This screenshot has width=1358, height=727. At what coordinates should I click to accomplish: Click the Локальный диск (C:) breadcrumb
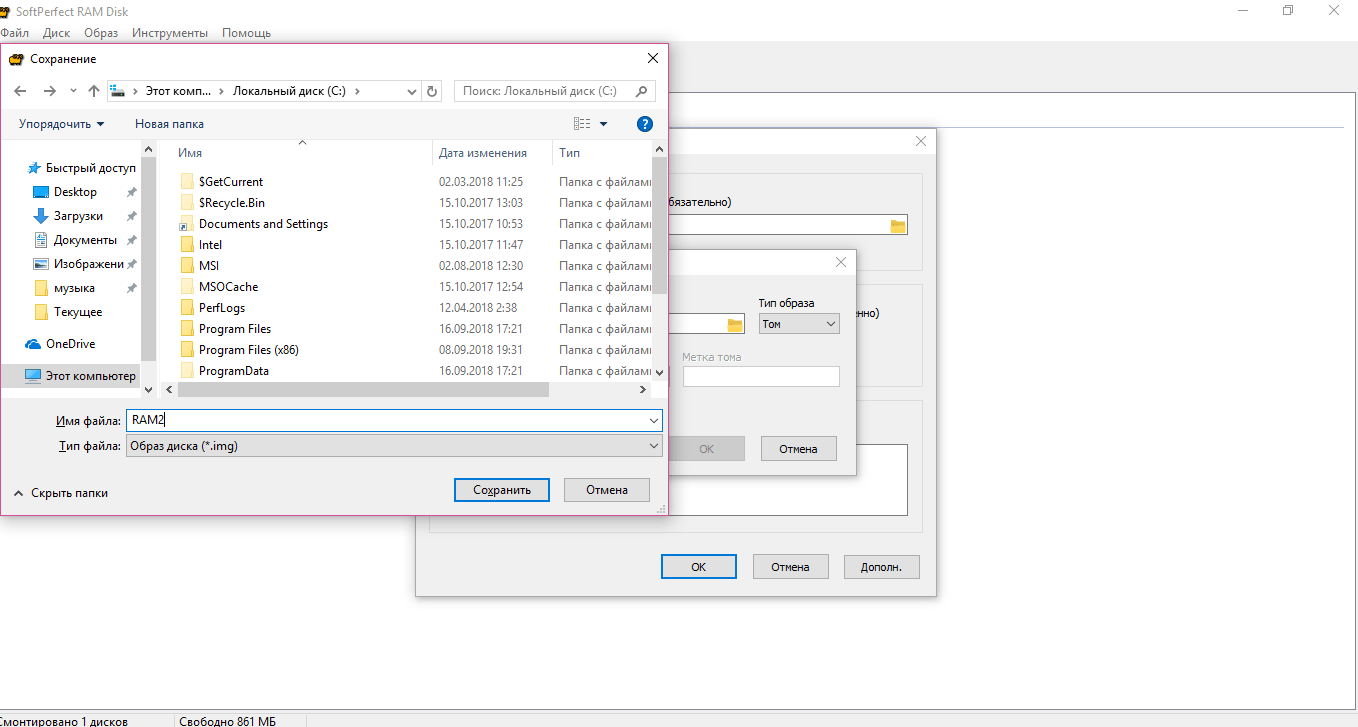(289, 91)
